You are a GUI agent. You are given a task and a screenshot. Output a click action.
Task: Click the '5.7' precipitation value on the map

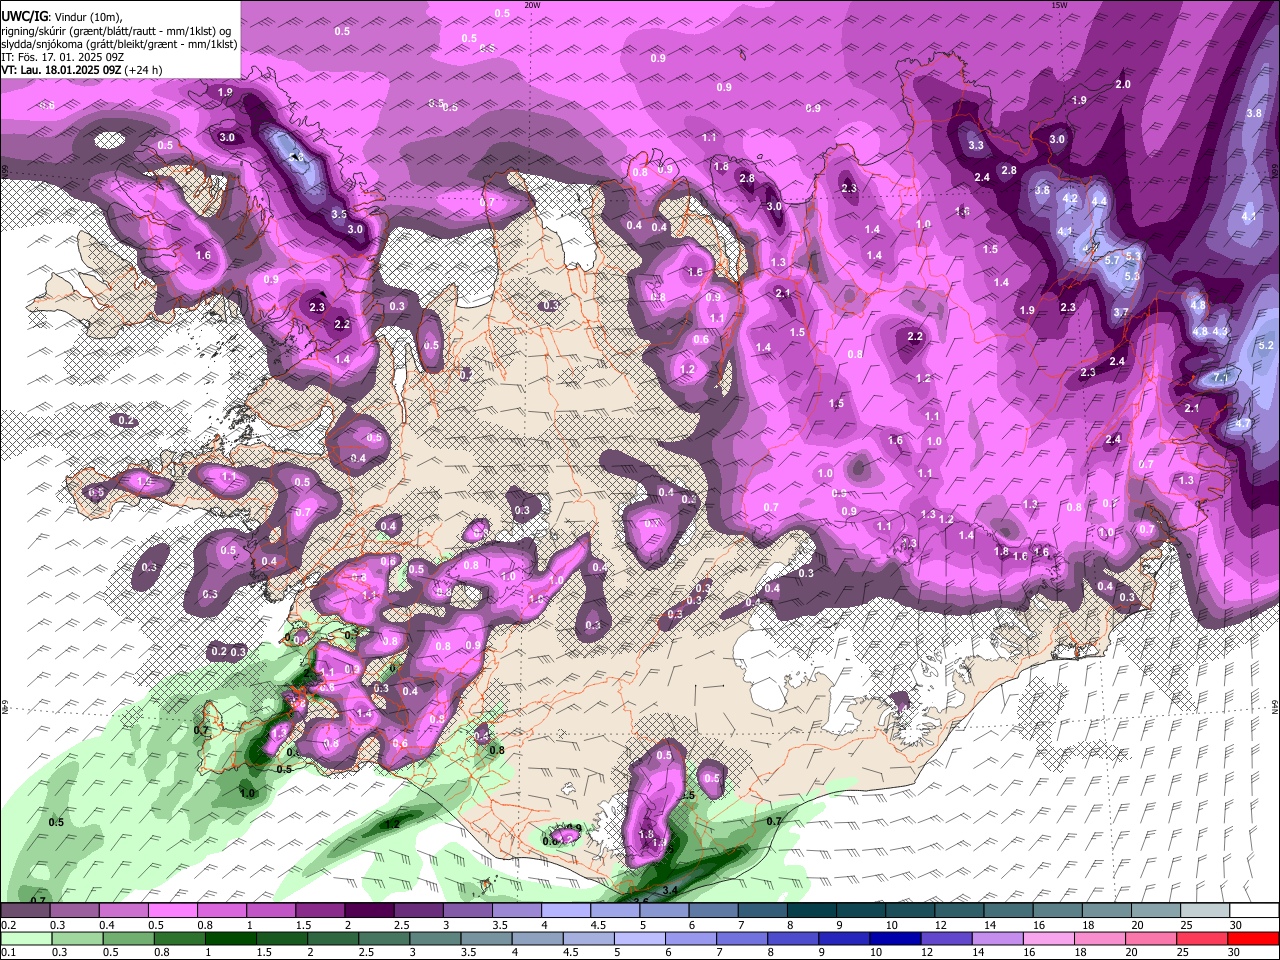[x=1112, y=260]
